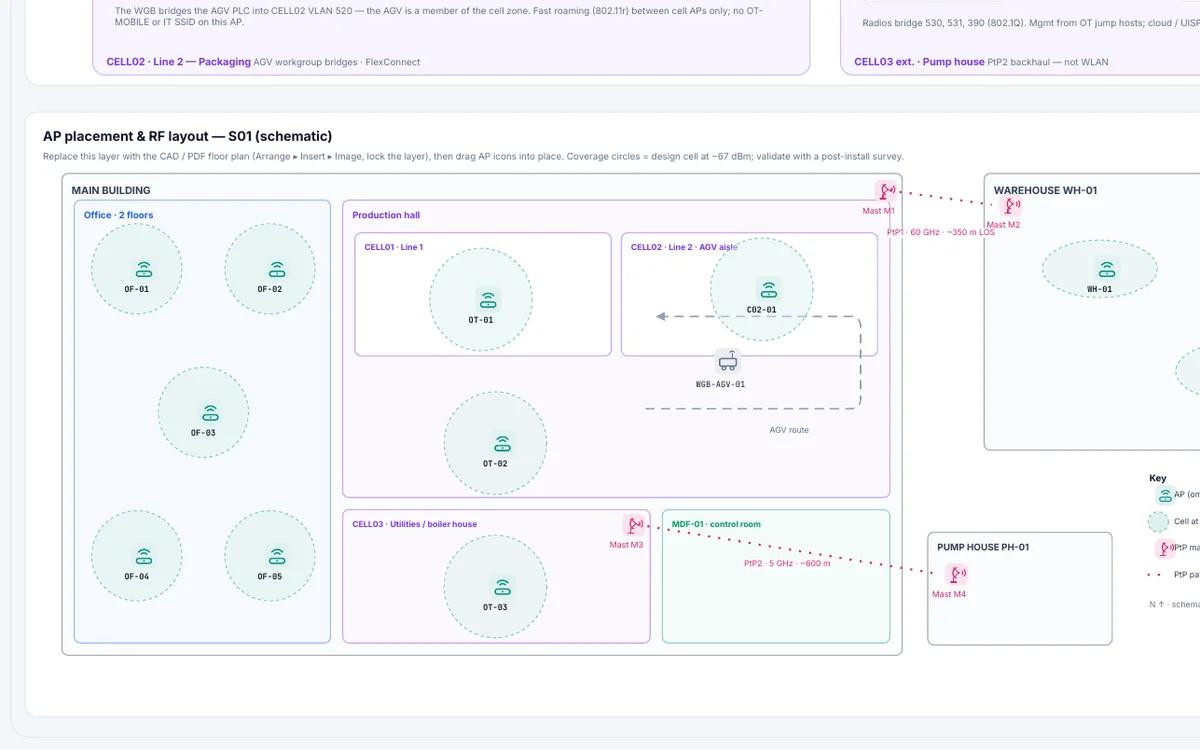Image resolution: width=1200 pixels, height=750 pixels.
Task: Select the OF-02 access point icon
Action: (277, 269)
